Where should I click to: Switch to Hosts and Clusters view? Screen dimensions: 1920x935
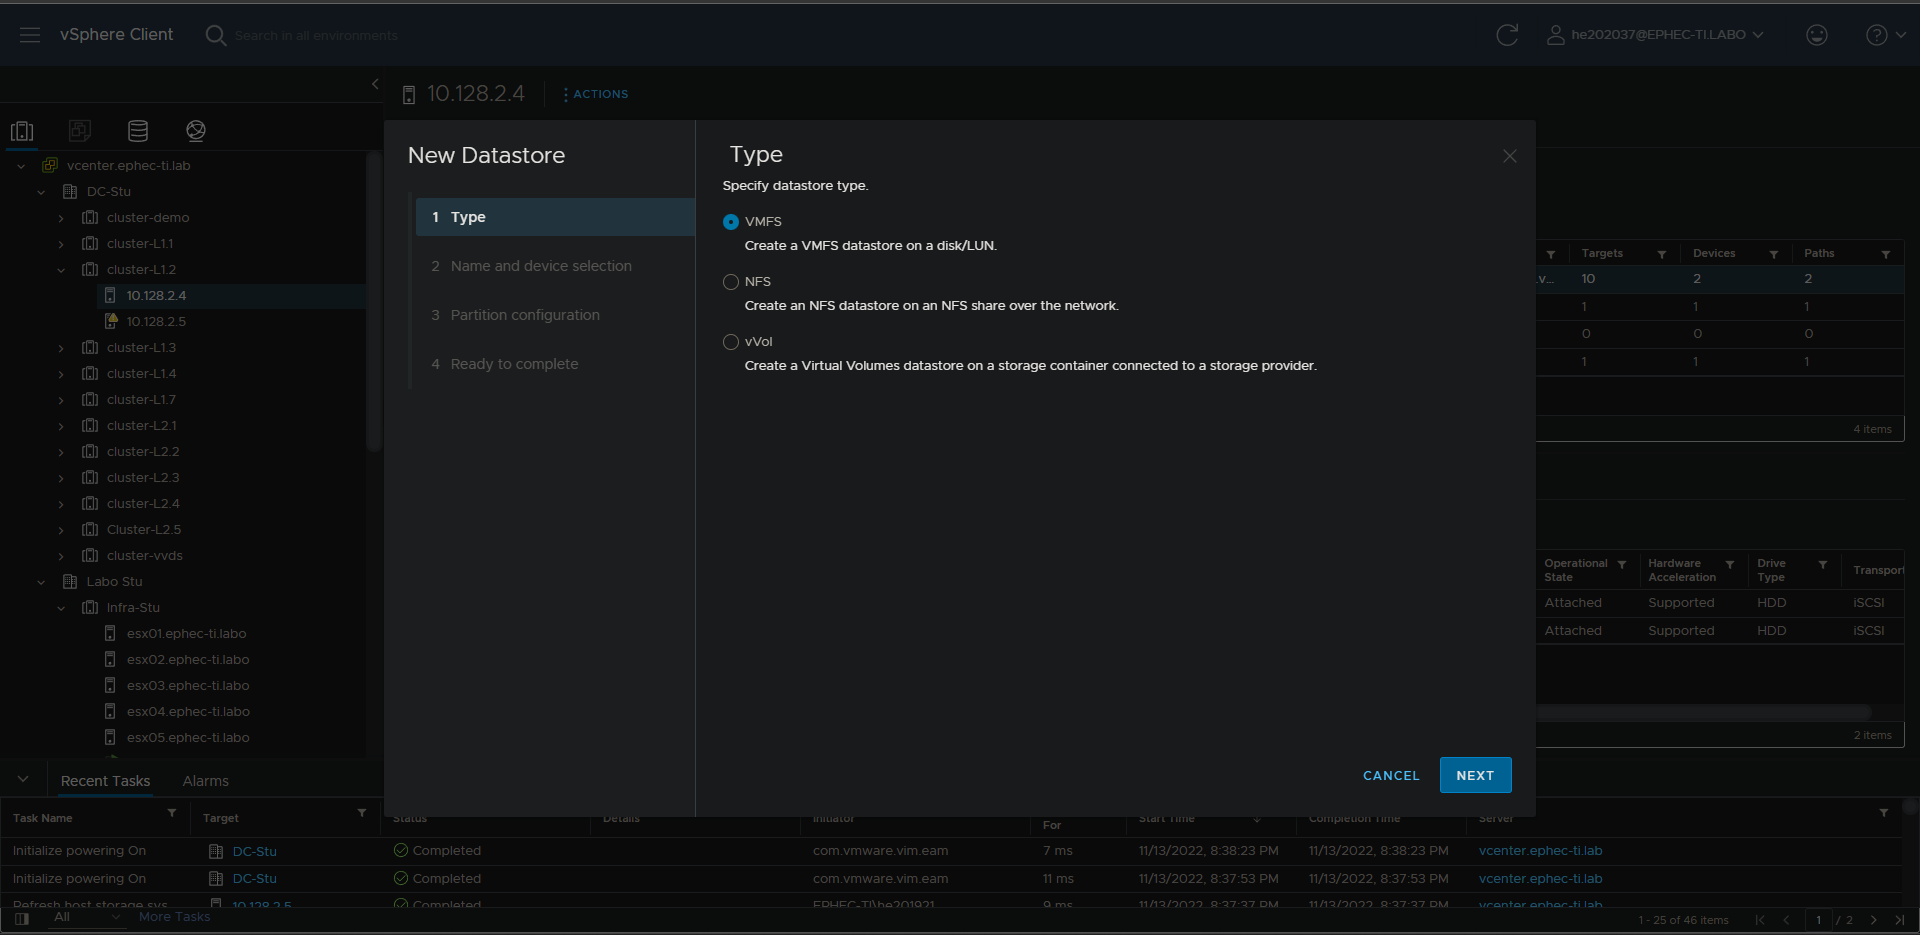(x=22, y=131)
